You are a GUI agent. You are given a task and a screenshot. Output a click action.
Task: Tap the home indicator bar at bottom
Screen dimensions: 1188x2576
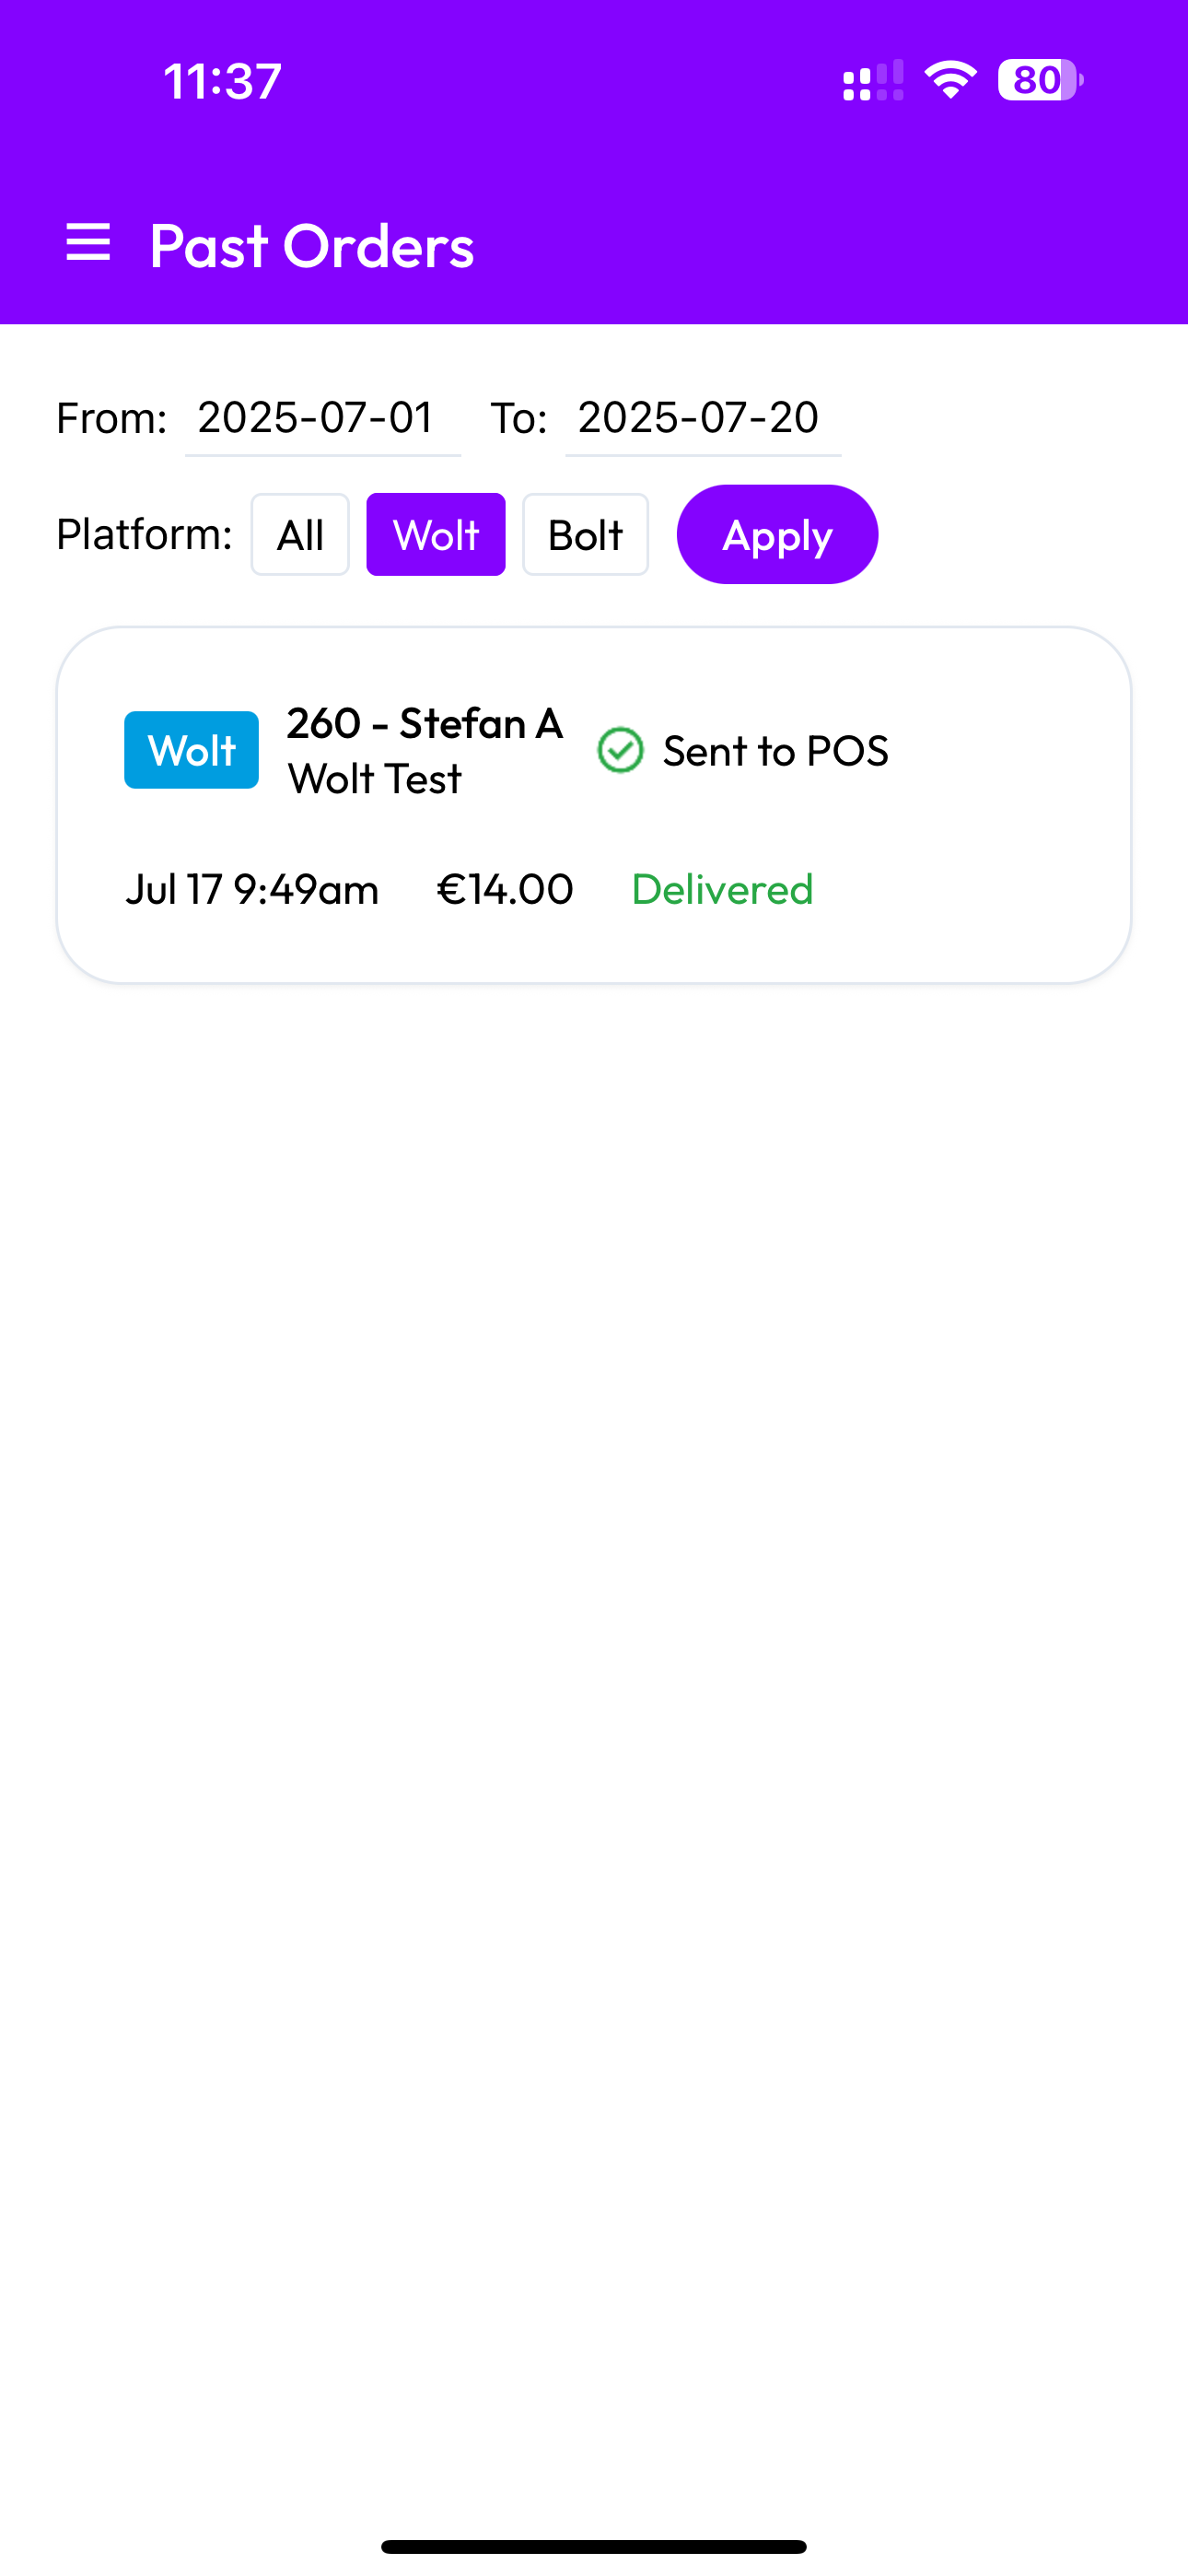click(594, 2546)
